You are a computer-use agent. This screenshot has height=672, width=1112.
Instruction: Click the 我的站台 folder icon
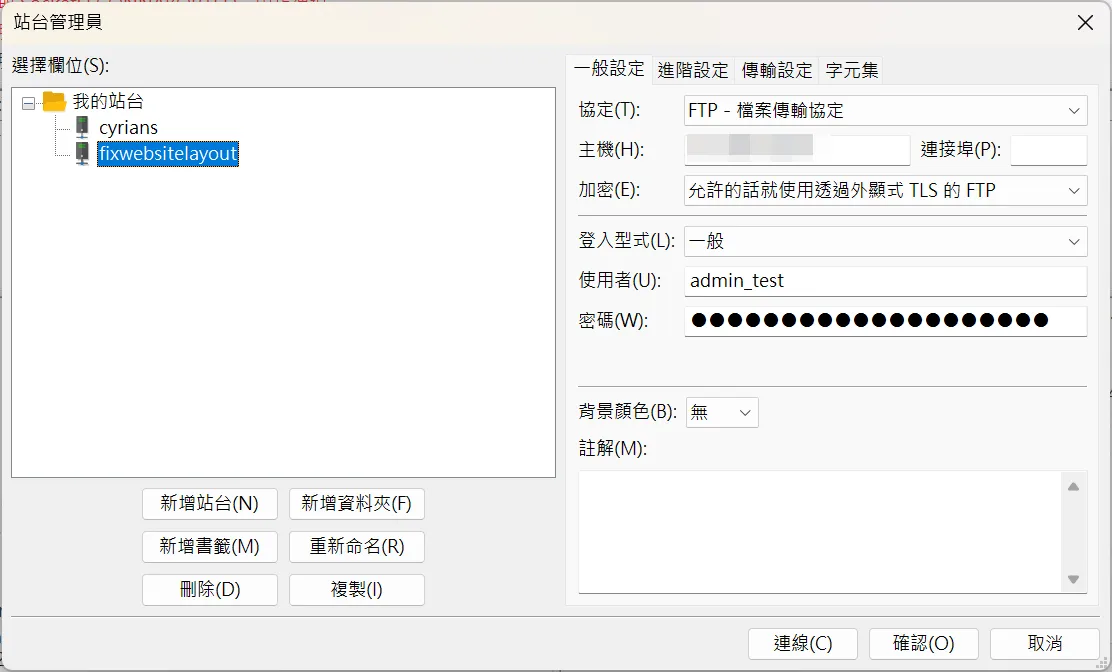pos(54,102)
